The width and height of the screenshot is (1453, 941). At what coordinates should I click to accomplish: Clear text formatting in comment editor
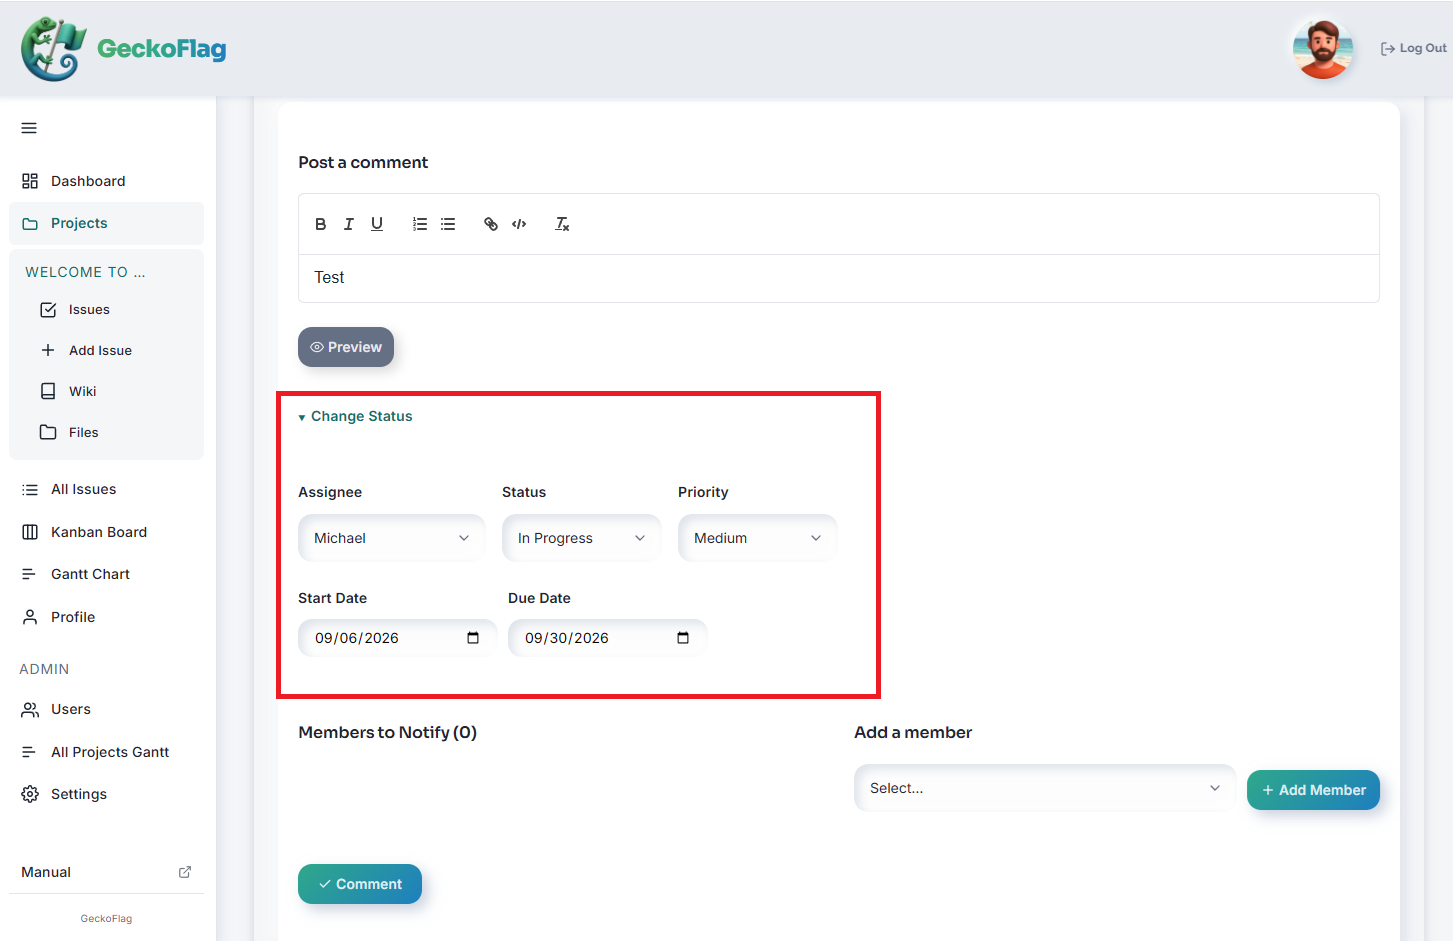coord(562,224)
